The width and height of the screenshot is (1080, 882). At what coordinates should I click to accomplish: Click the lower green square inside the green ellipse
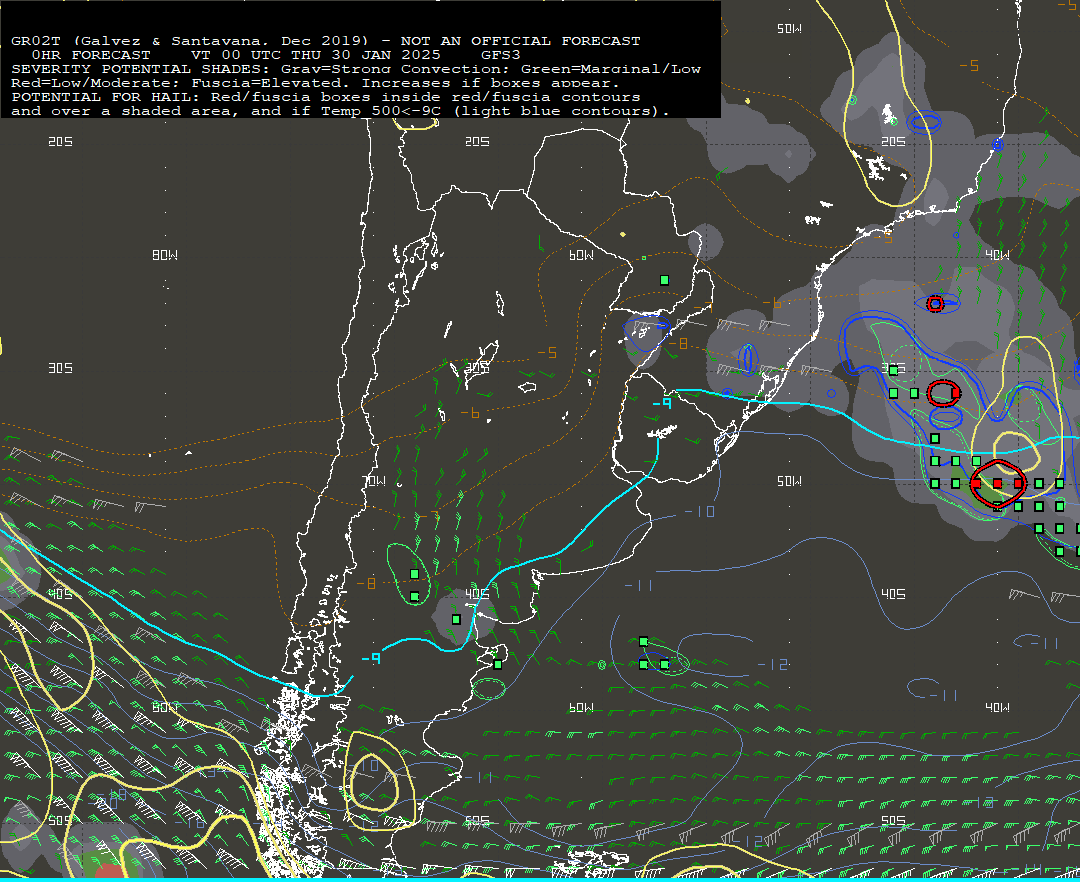tap(415, 597)
